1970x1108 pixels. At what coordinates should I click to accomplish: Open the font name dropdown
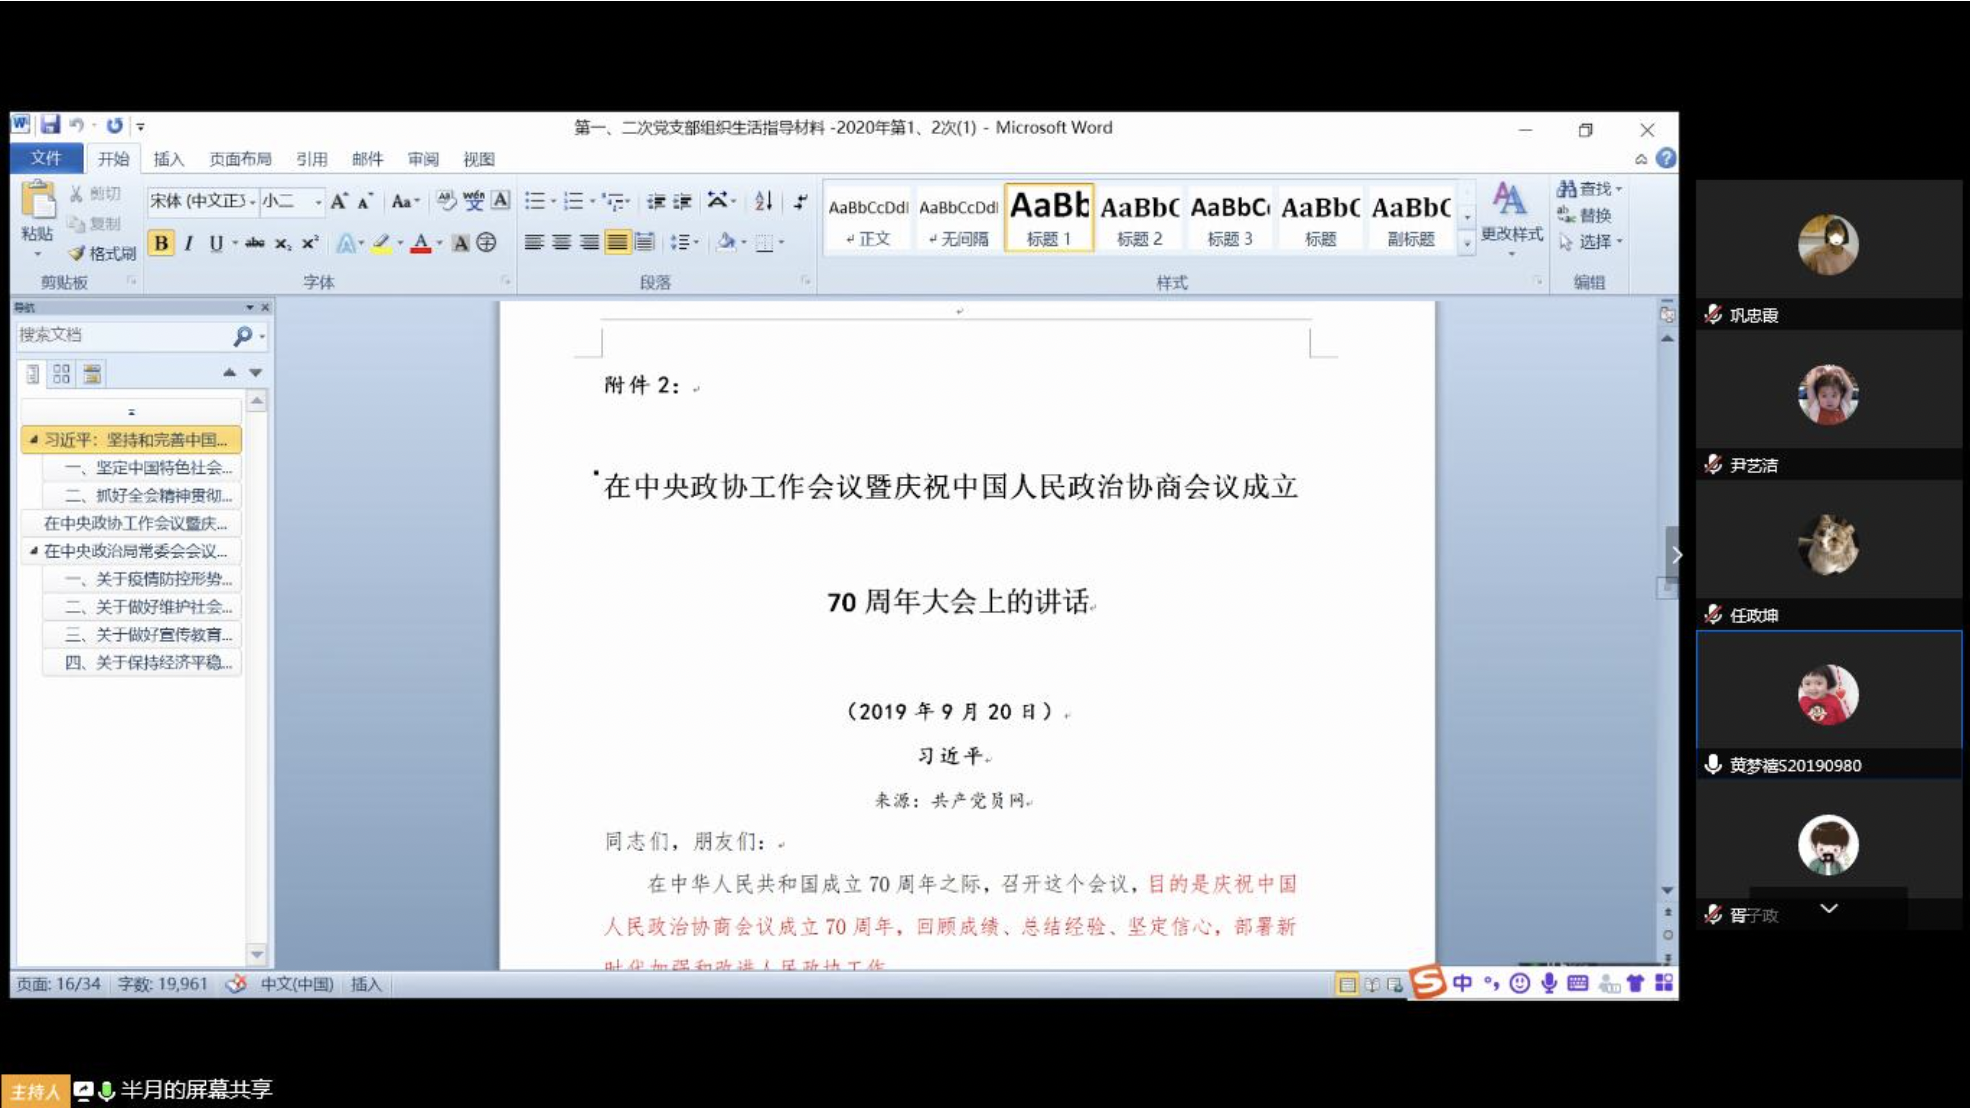(x=252, y=201)
